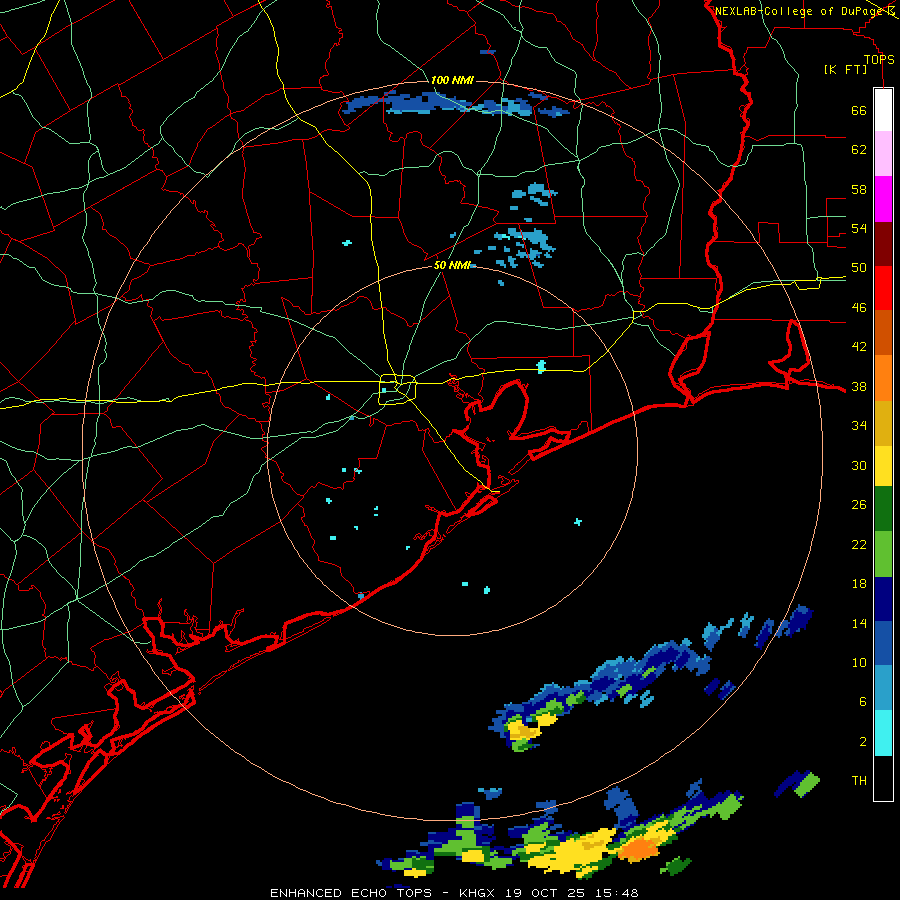Click the orange echo core in the bottom storm
This screenshot has height=900, width=900.
coord(637,848)
